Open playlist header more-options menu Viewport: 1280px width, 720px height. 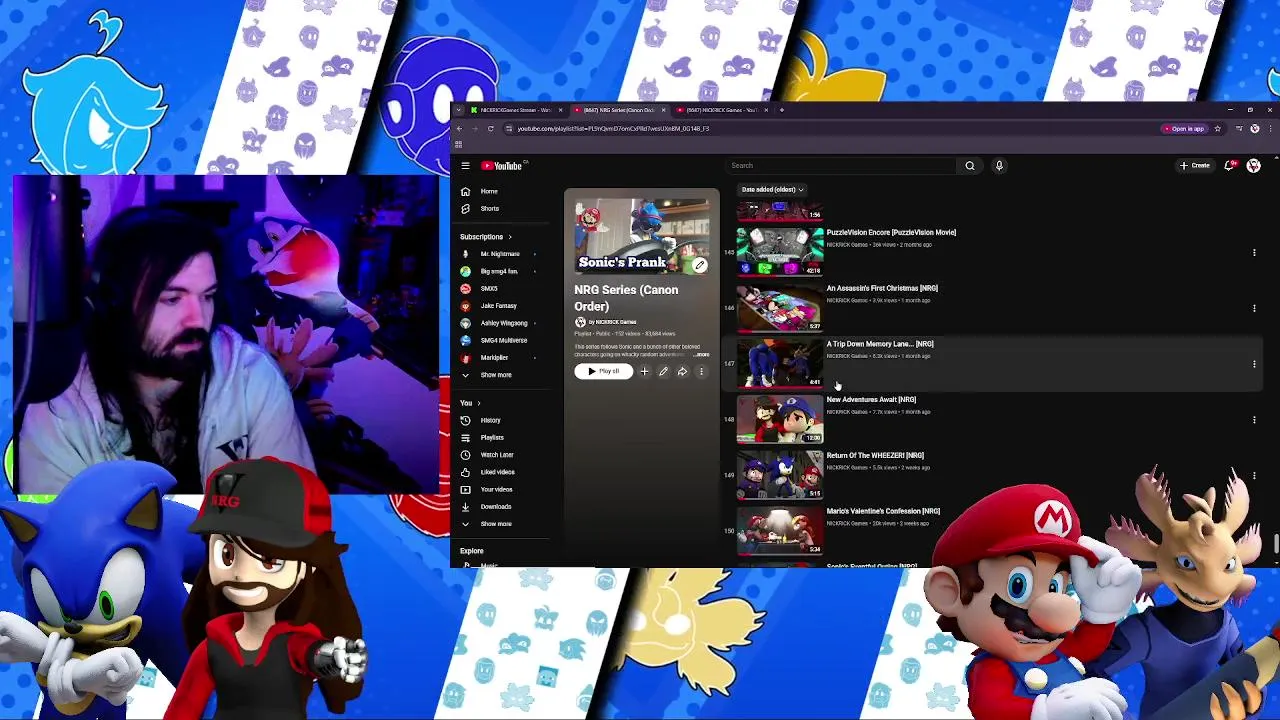click(x=701, y=371)
